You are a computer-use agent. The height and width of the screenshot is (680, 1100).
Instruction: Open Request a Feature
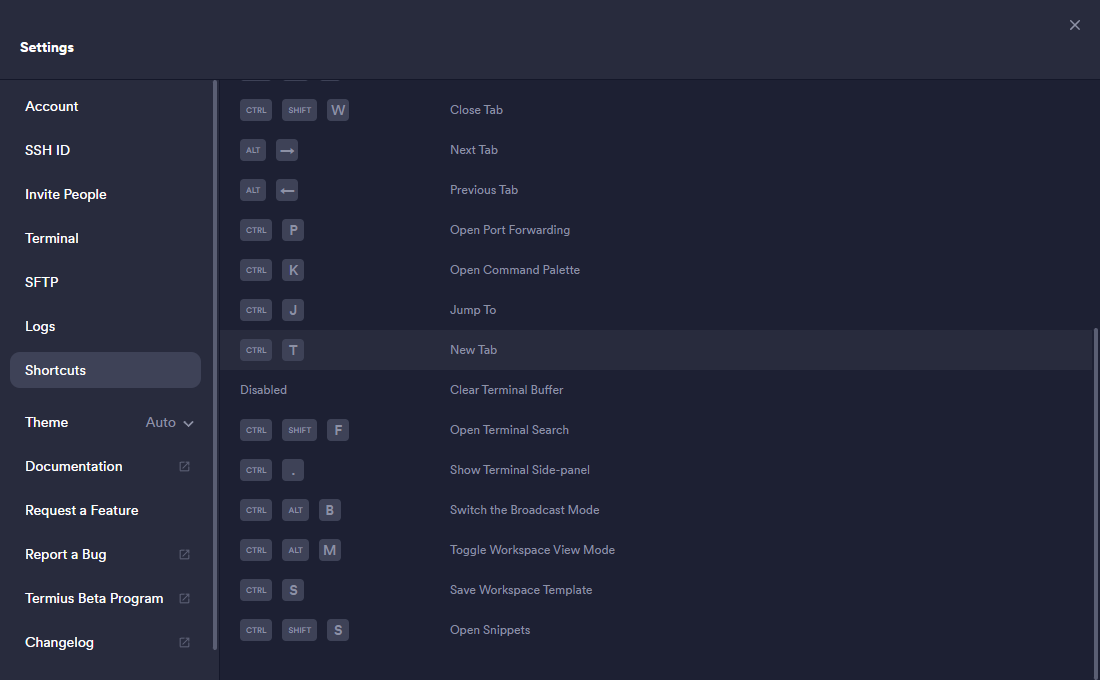pyautogui.click(x=105, y=510)
